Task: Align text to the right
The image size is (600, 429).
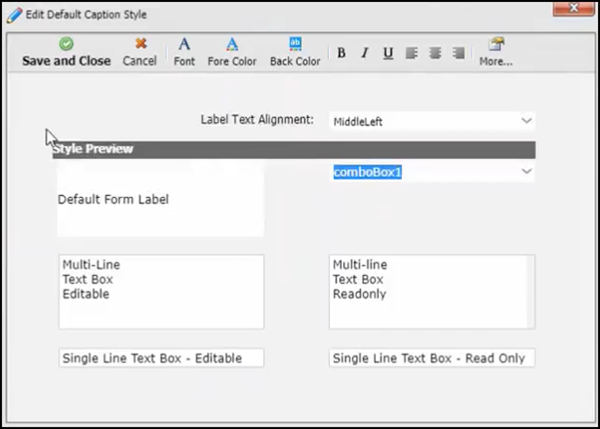Action: click(x=458, y=53)
